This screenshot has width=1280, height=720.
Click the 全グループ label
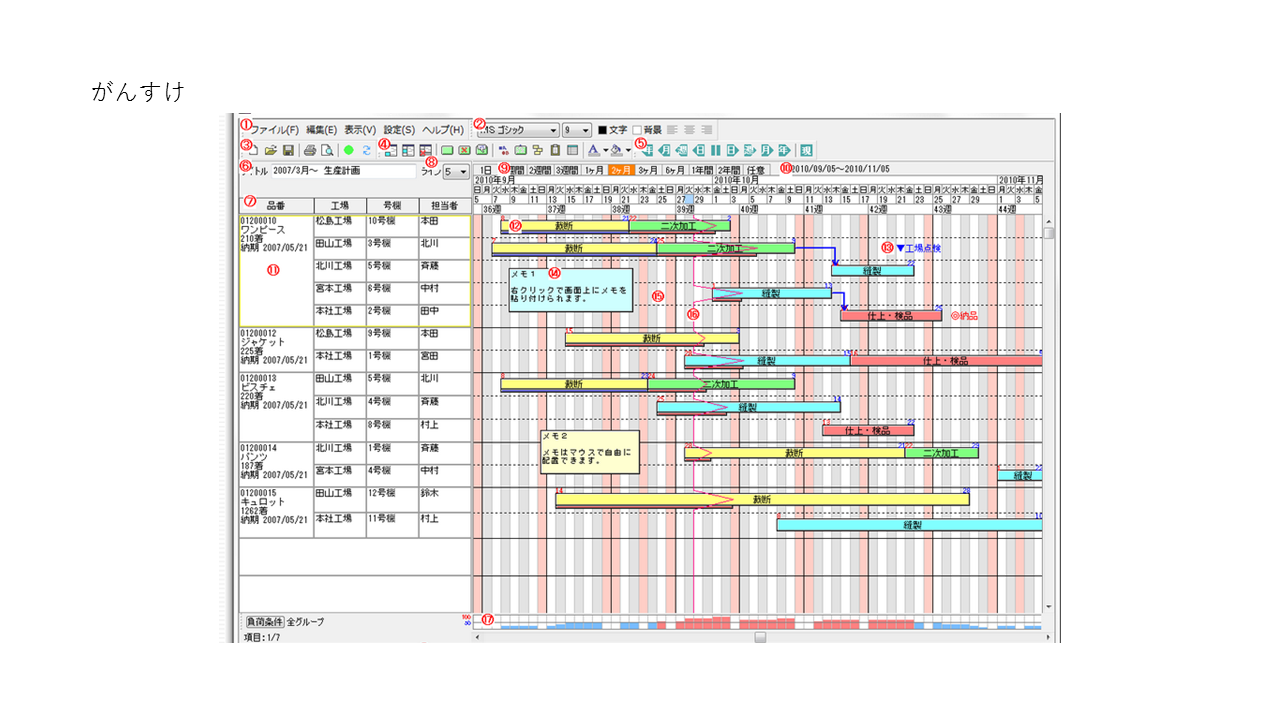(305, 622)
